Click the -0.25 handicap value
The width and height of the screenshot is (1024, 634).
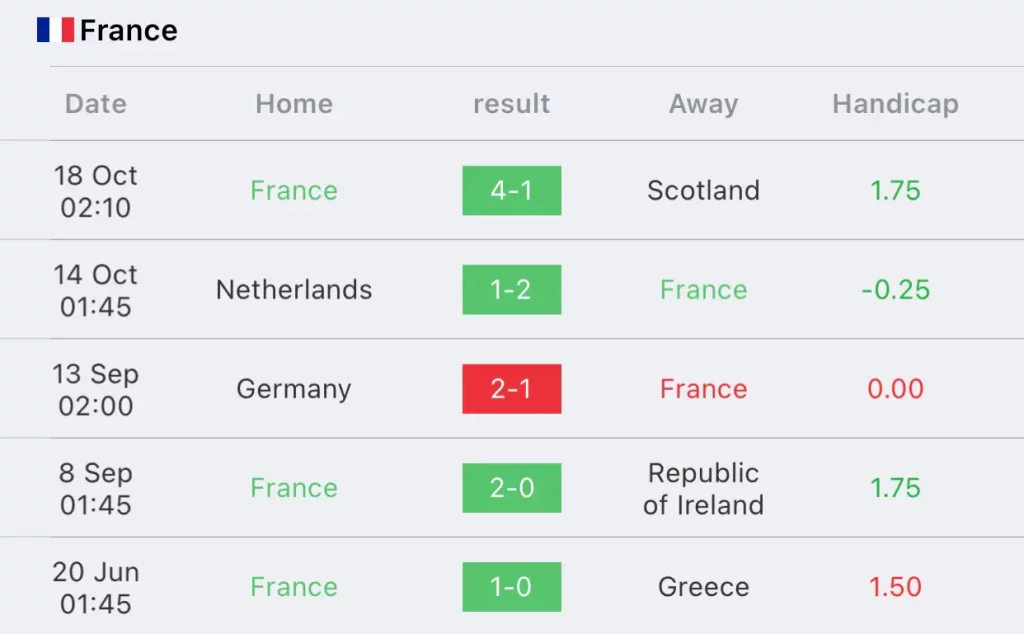895,290
